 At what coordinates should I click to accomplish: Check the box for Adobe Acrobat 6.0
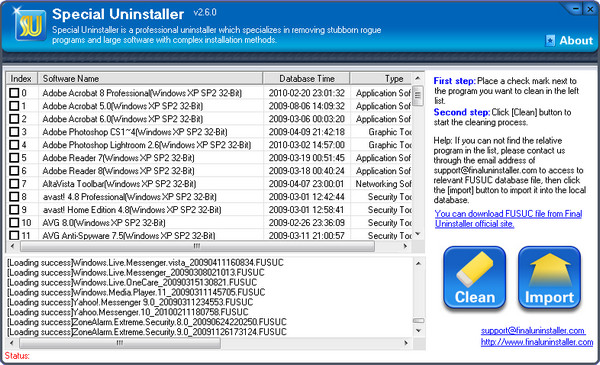click(14, 119)
